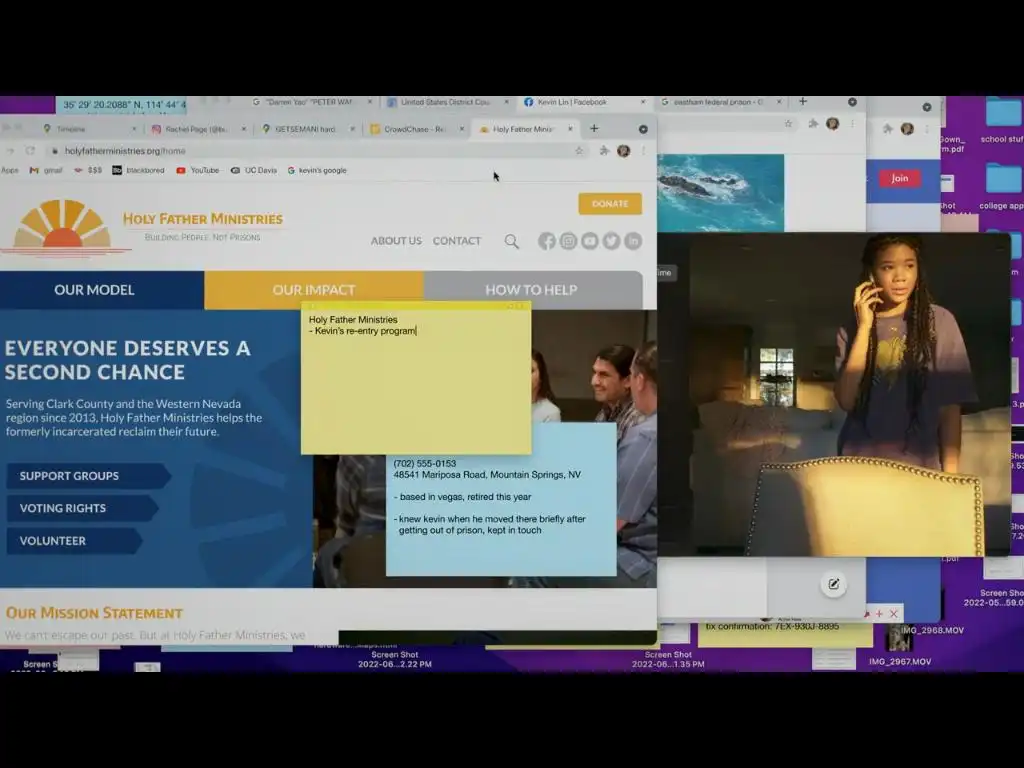This screenshot has width=1024, height=768.
Task: Open the OUR MODEL section
Action: (x=101, y=290)
